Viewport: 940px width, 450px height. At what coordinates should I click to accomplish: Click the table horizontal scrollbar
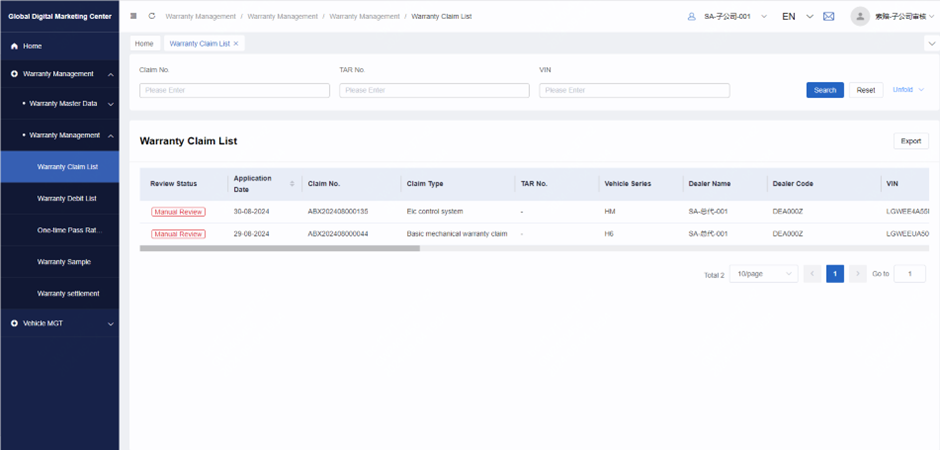click(x=279, y=248)
